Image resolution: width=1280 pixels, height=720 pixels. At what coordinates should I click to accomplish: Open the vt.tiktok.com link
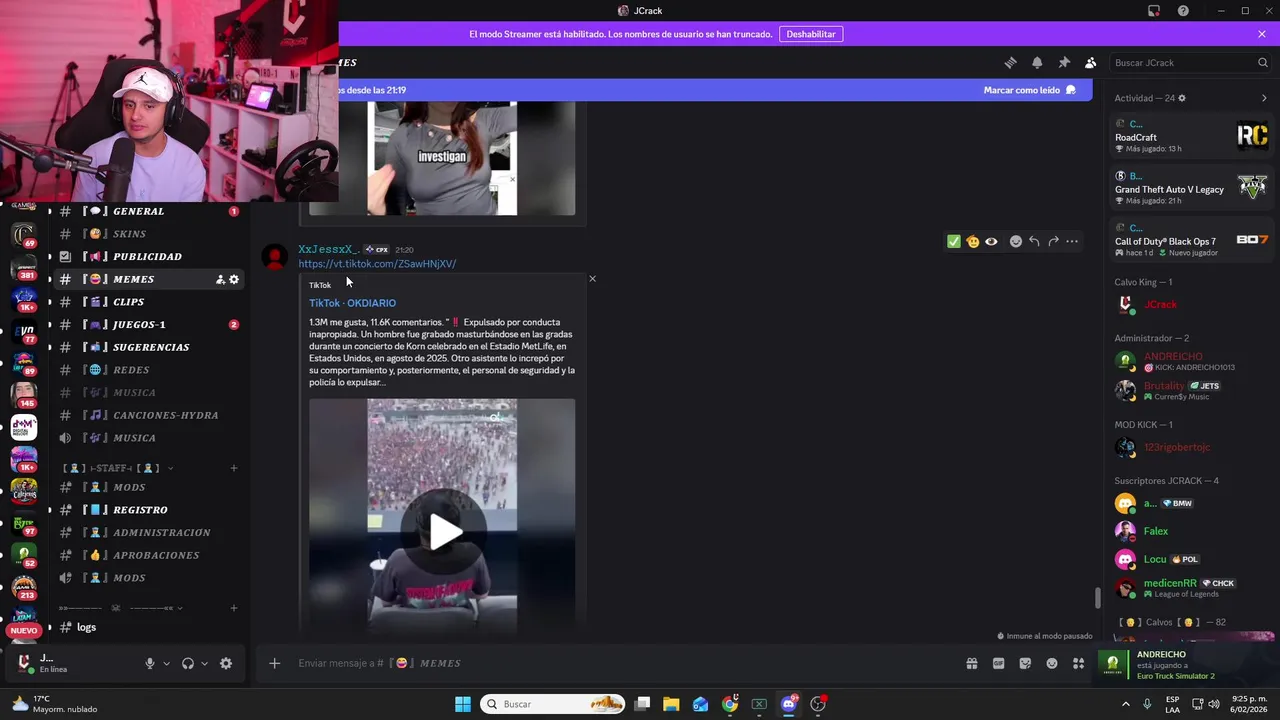pos(377,264)
